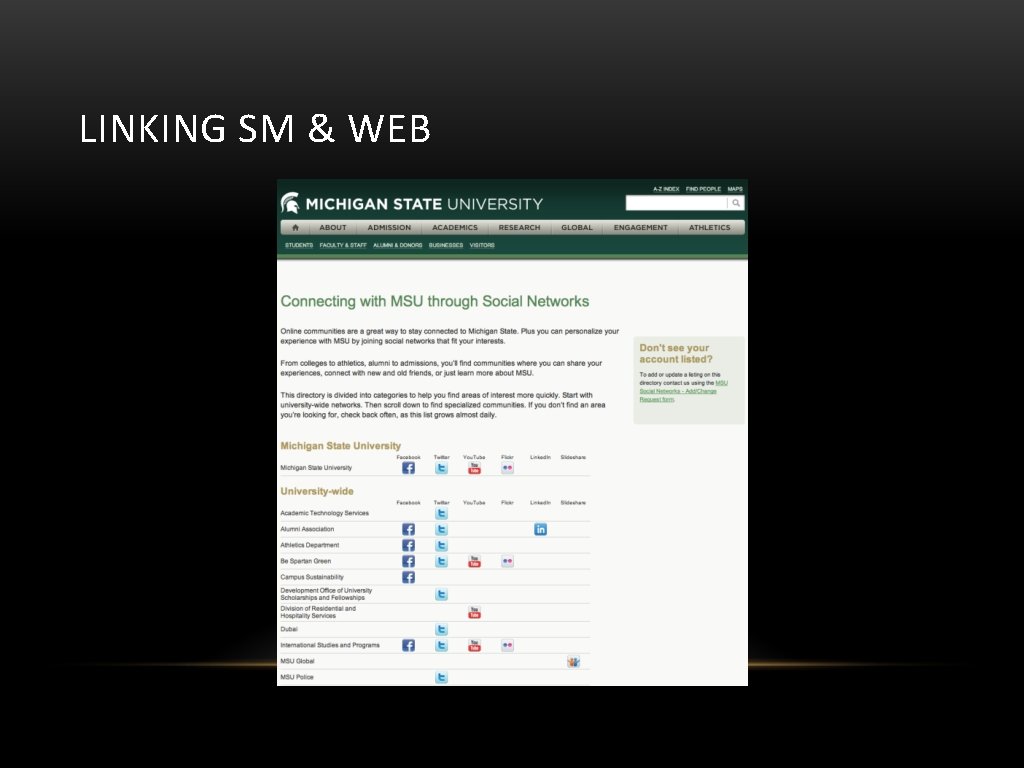Select 'MSU Global' row label

[297, 662]
